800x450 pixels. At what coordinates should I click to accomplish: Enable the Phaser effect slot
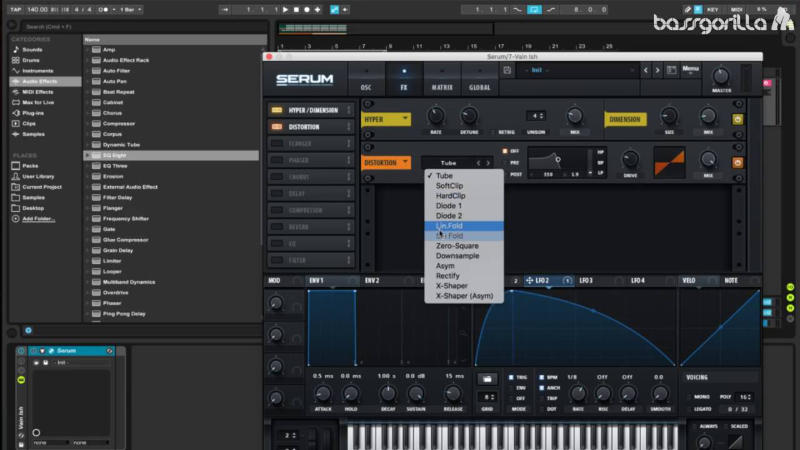277,160
